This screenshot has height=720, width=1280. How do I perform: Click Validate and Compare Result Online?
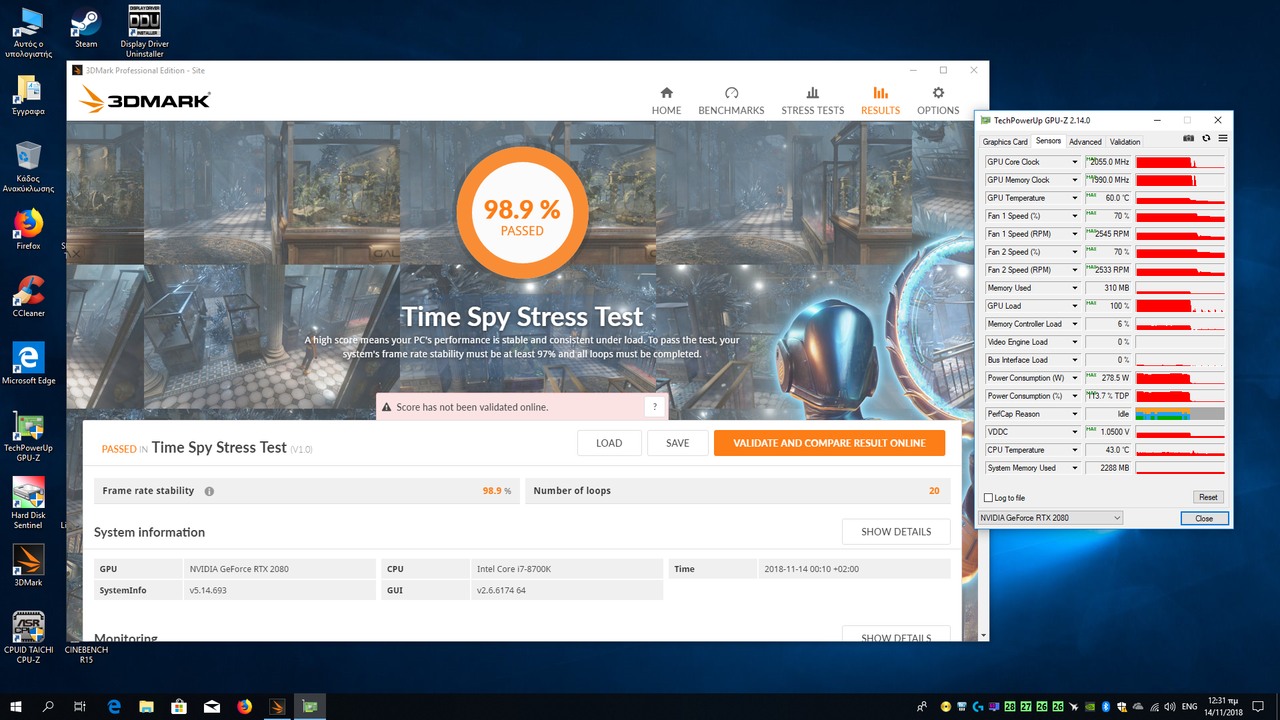pos(829,443)
